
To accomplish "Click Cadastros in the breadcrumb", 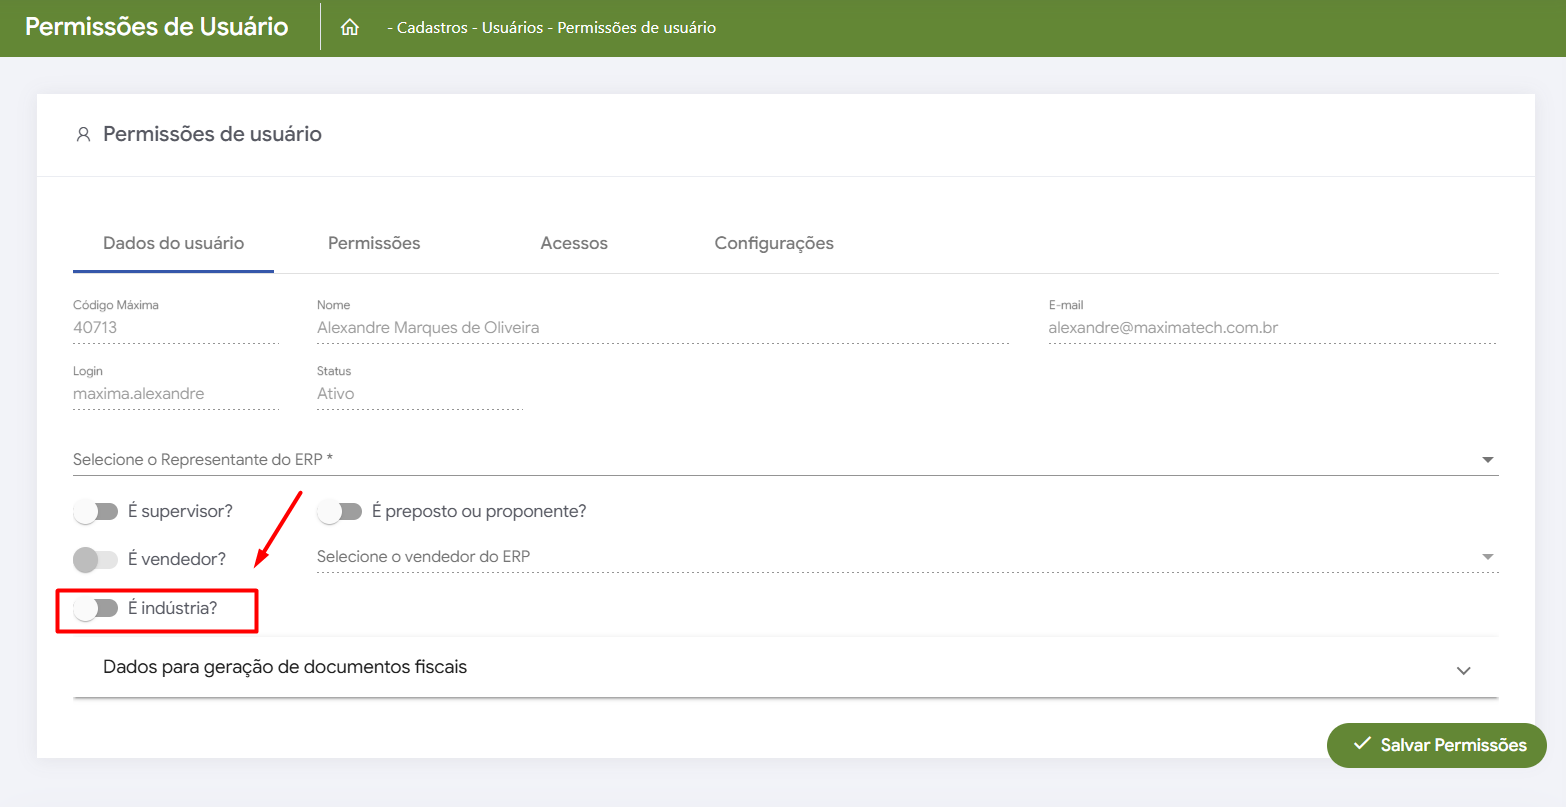I will 432,28.
